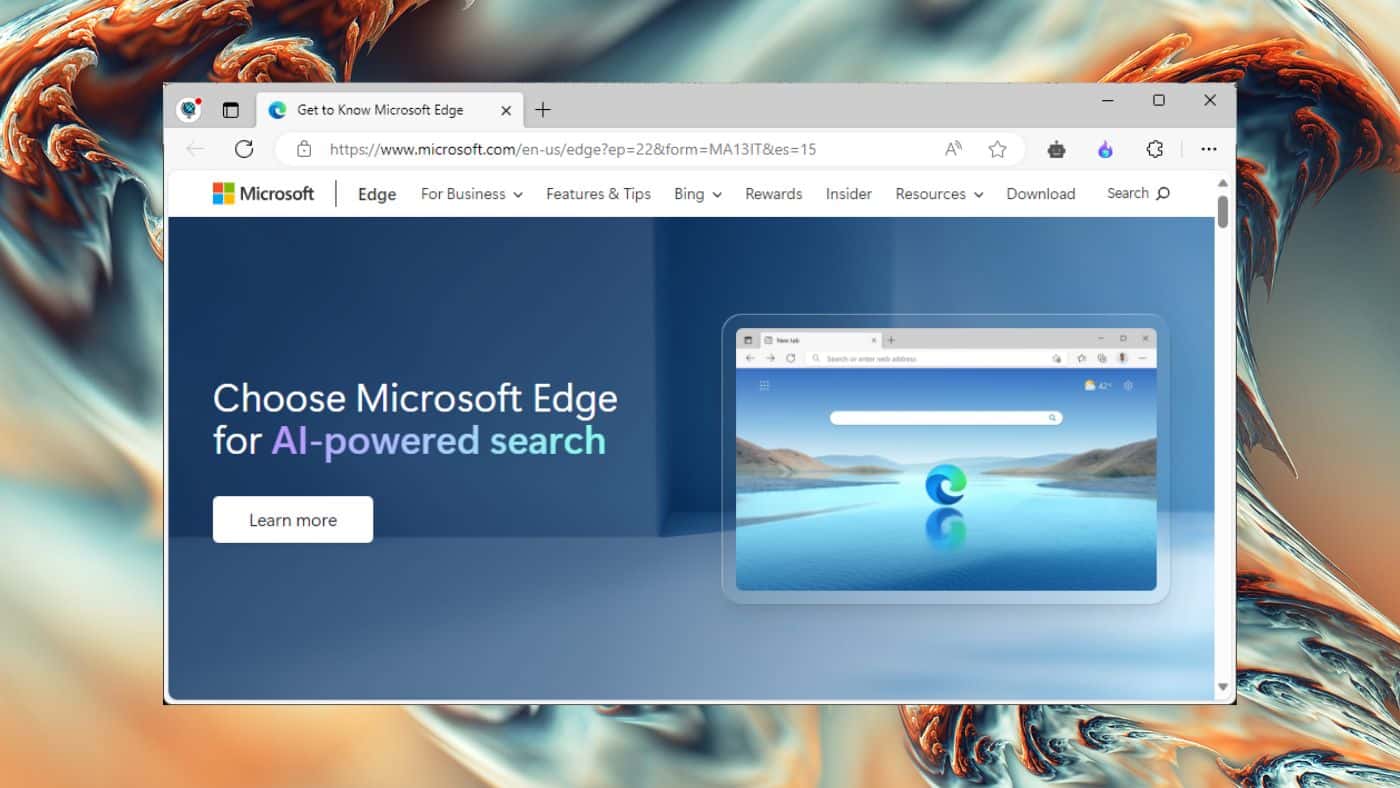Reload the page with refresh icon
1400x788 pixels.
244,149
